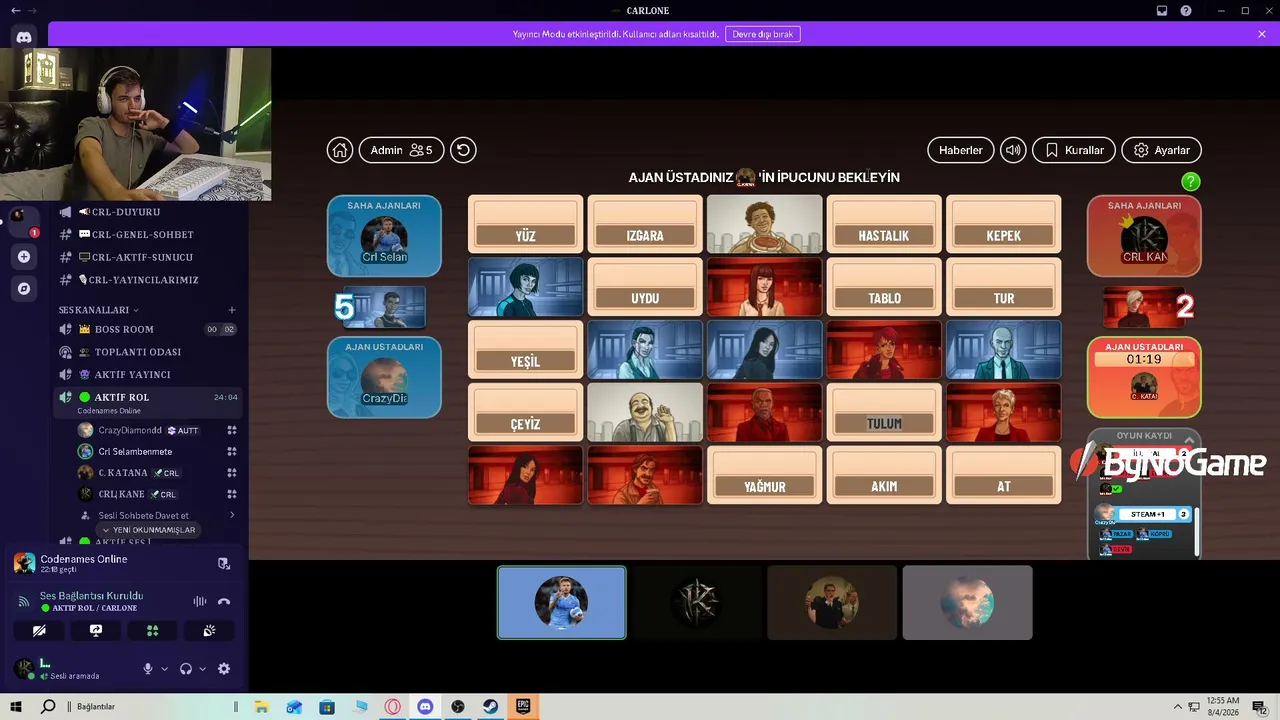The height and width of the screenshot is (720, 1280).
Task: Share your screen in Discord
Action: point(96,631)
